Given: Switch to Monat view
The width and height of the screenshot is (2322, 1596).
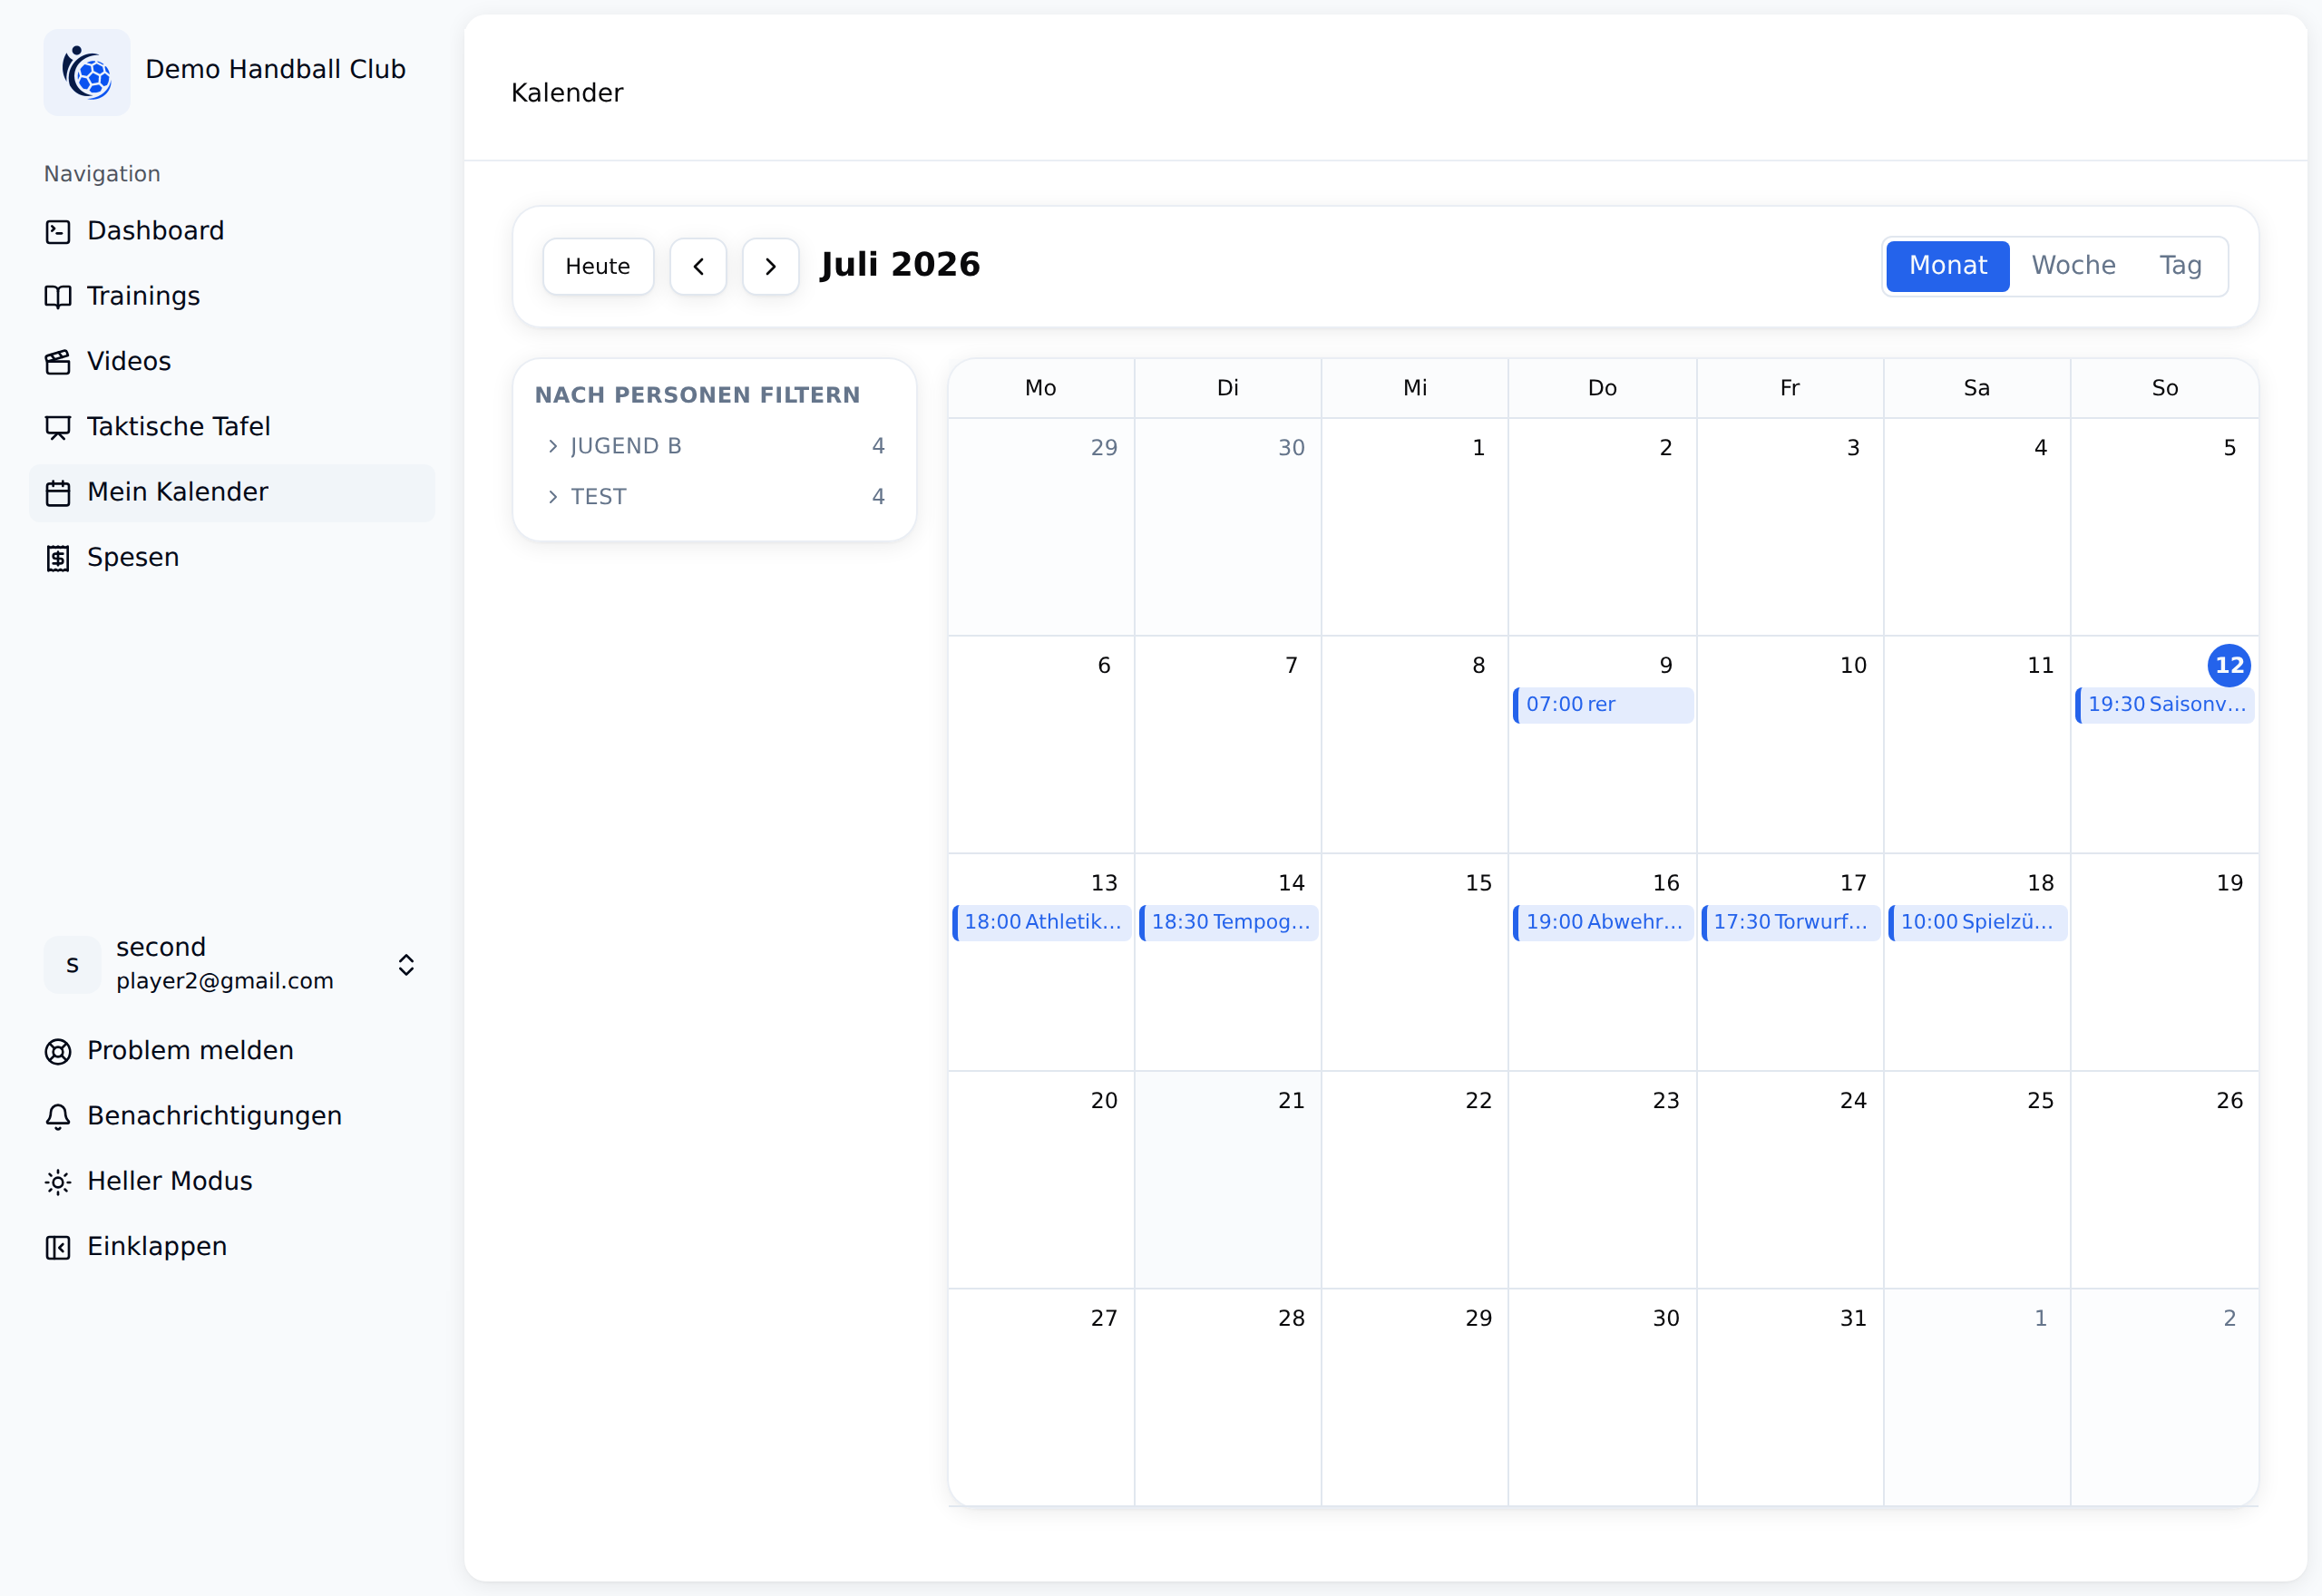Looking at the screenshot, I should [x=1947, y=266].
